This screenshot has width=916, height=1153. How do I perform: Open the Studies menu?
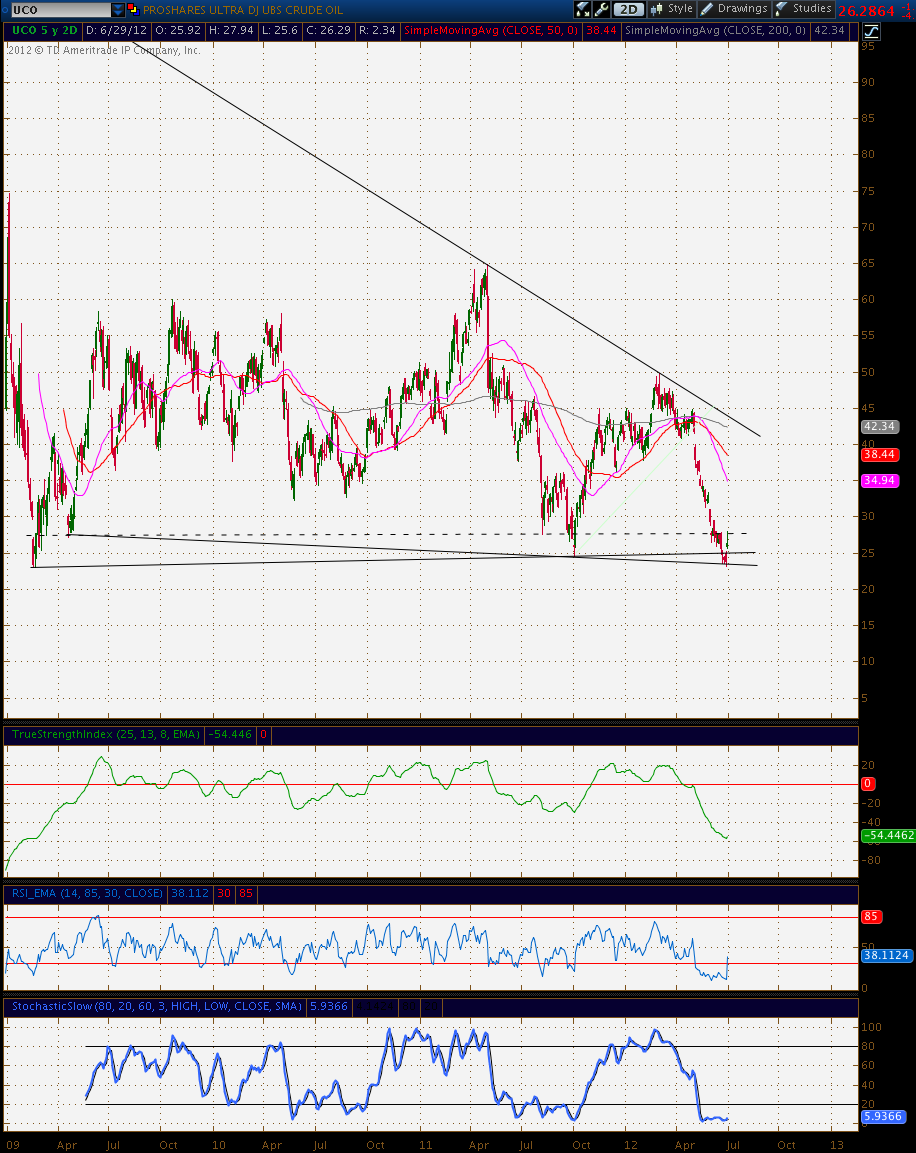click(x=804, y=9)
